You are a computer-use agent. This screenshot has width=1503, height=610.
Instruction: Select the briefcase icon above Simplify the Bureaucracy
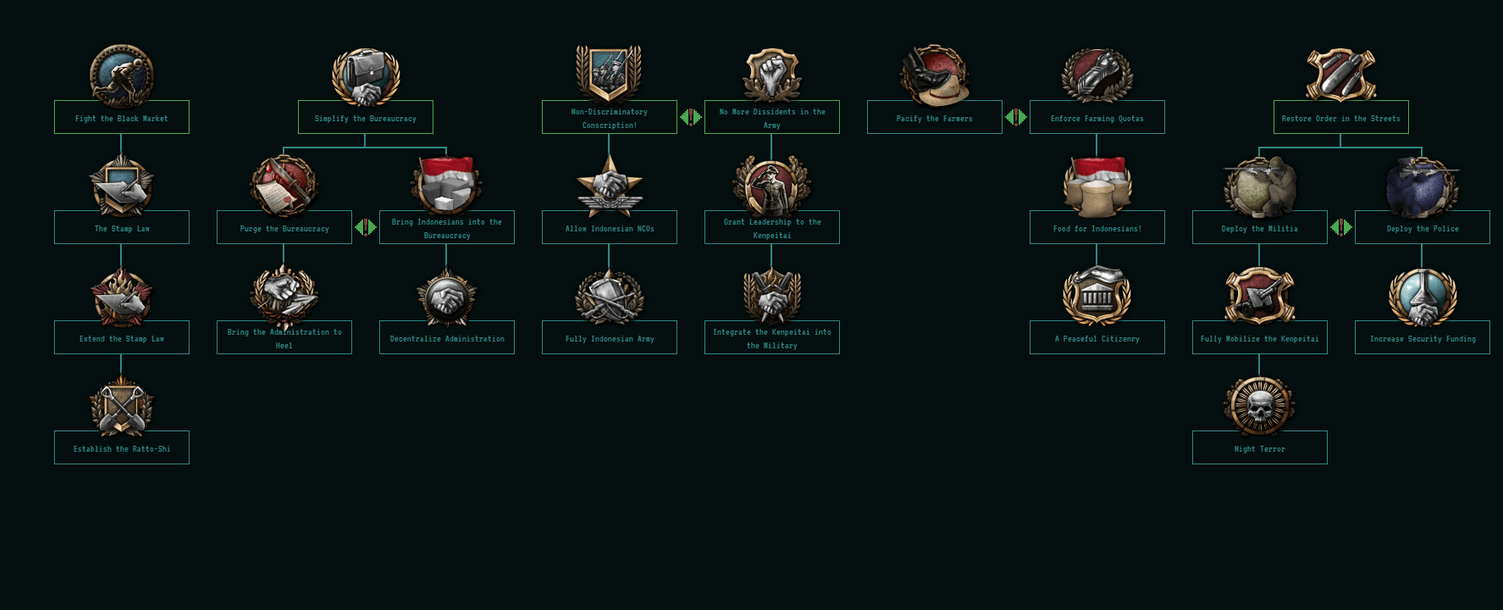pos(365,77)
